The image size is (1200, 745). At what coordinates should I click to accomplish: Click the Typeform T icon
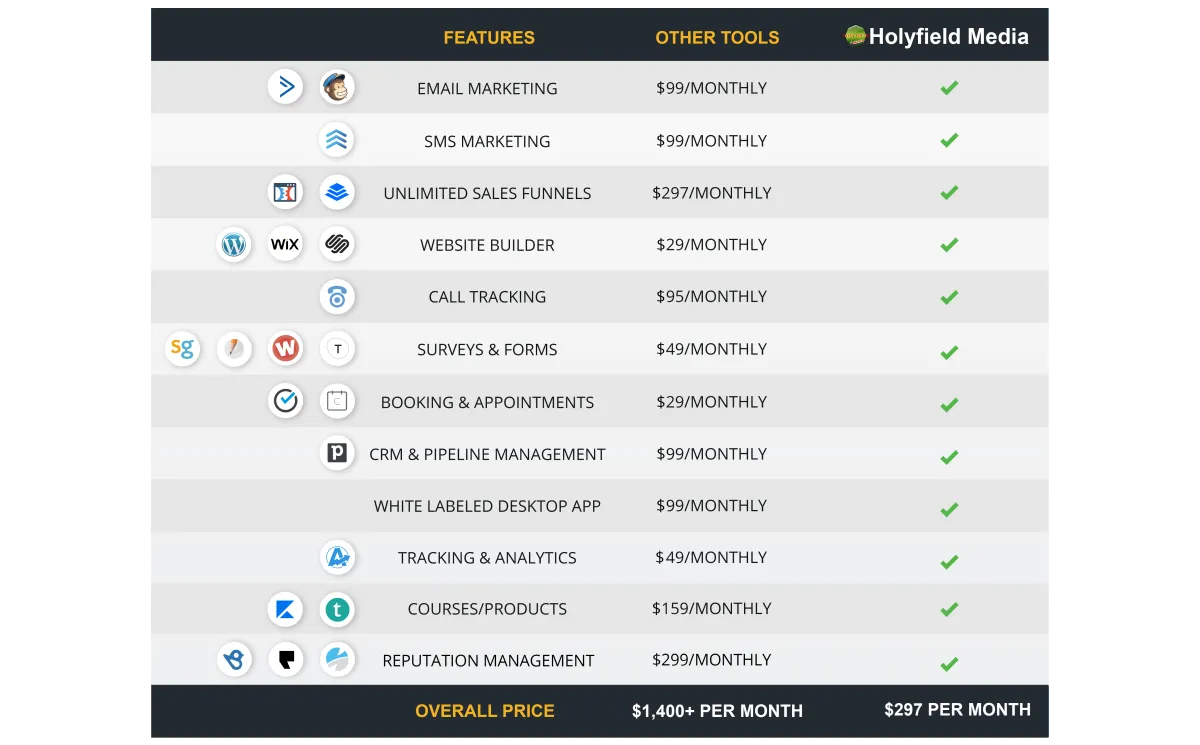pos(337,349)
